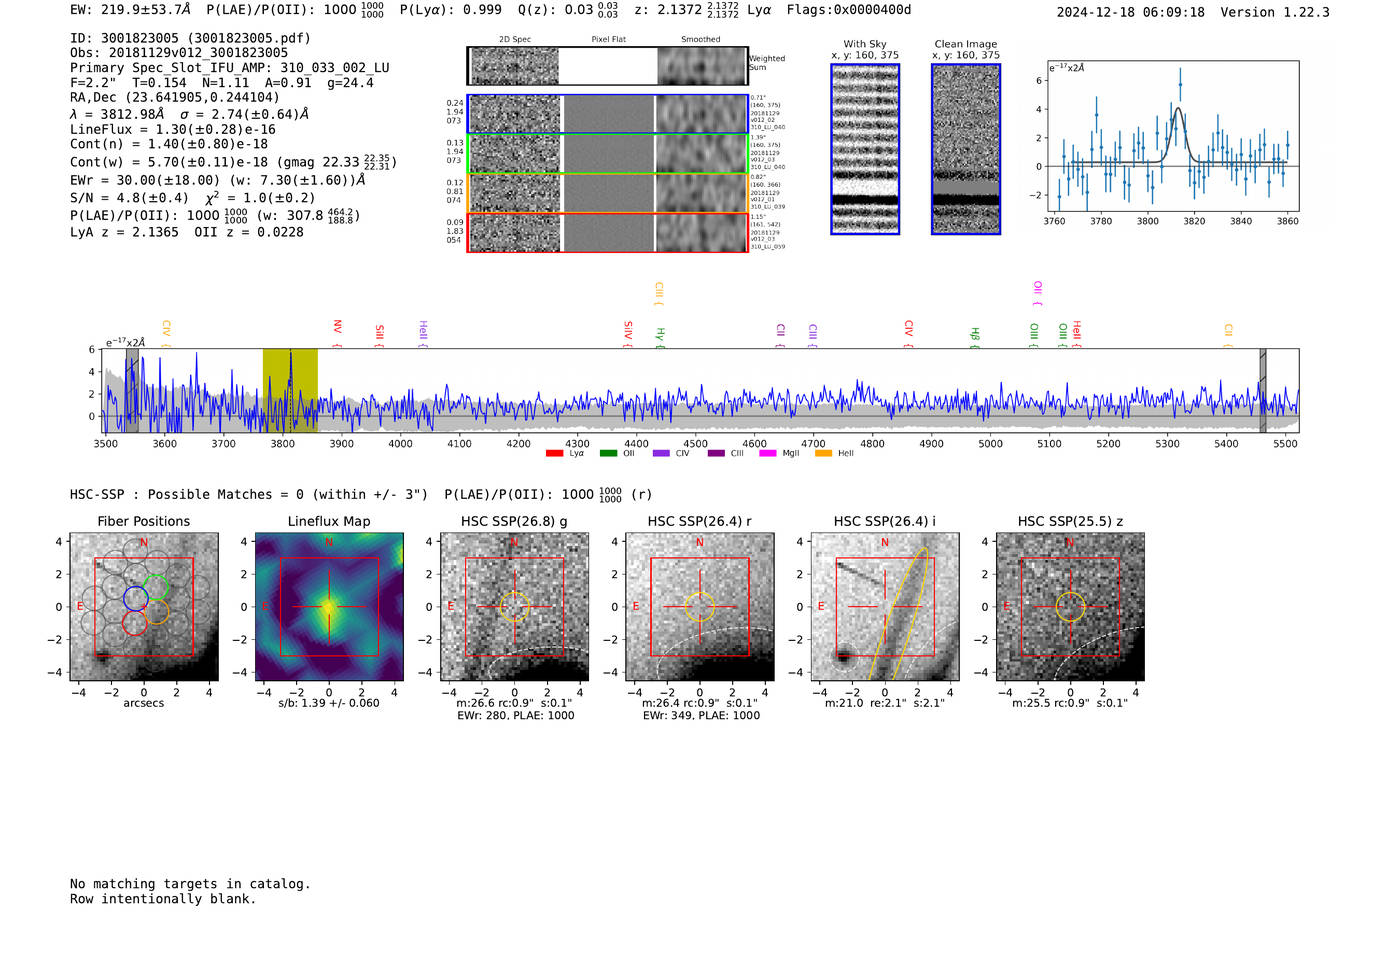Click the HSC-SSP Possible Matches line
This screenshot has height=953, width=1400.
pyautogui.click(x=361, y=495)
